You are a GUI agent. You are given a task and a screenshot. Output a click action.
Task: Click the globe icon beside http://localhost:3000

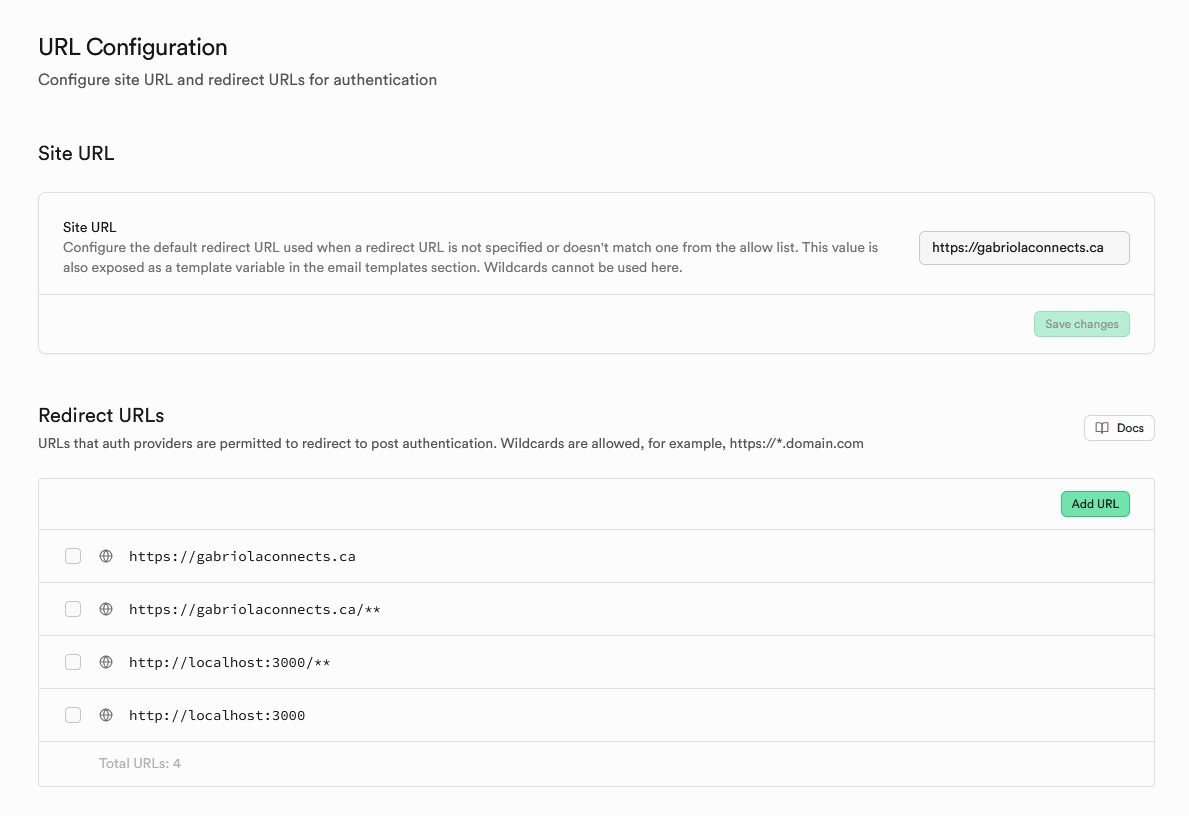(106, 715)
